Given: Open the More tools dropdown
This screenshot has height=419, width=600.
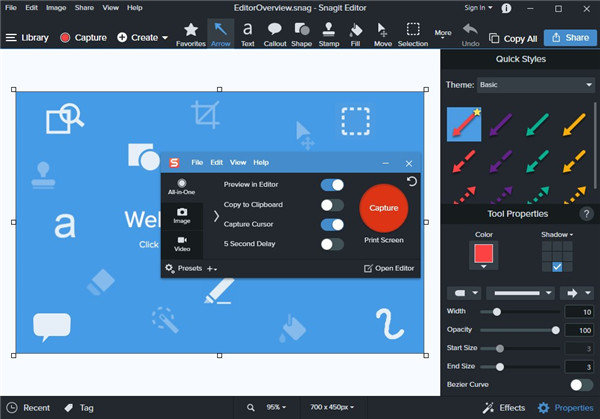Looking at the screenshot, I should tap(443, 34).
